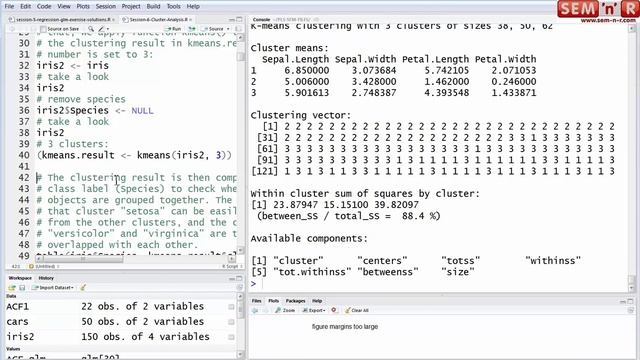Open workspace load icon
Viewport: 640px width, 360px height.
[x=12, y=288]
